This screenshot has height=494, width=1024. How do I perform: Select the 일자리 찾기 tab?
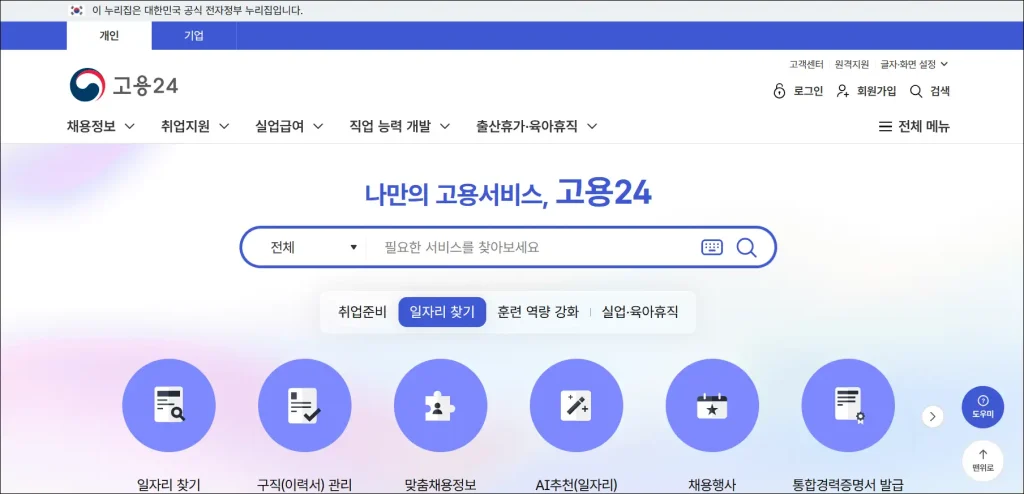pos(442,312)
